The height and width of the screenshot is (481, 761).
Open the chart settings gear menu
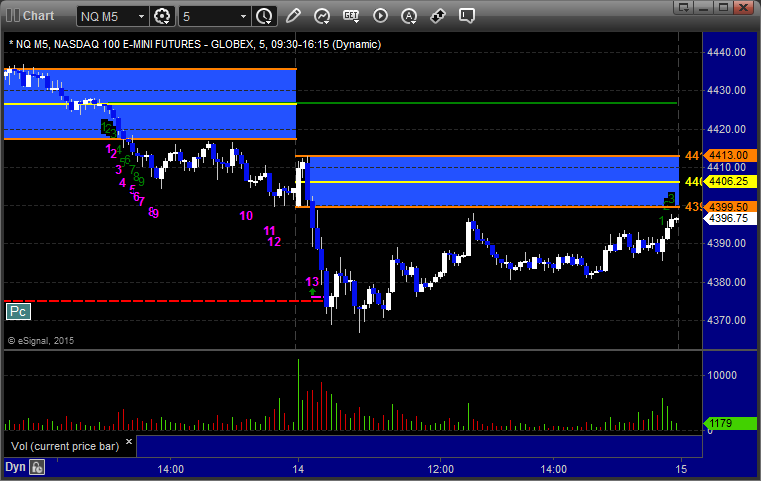tap(162, 17)
